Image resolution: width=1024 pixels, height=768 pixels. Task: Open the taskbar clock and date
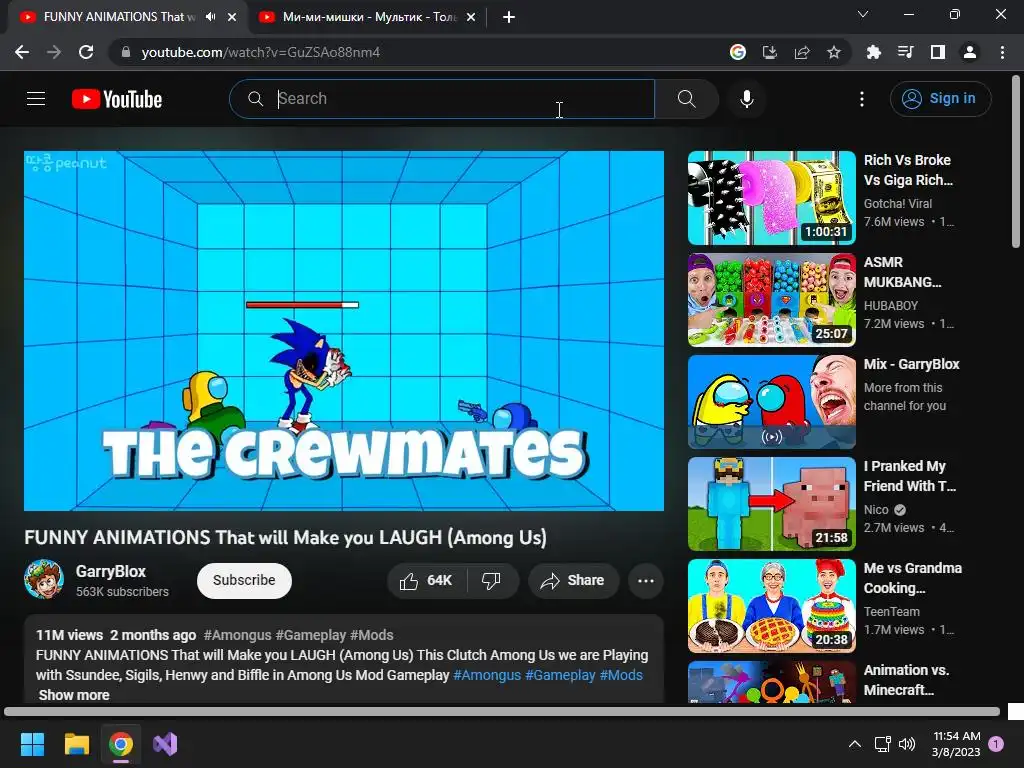956,744
